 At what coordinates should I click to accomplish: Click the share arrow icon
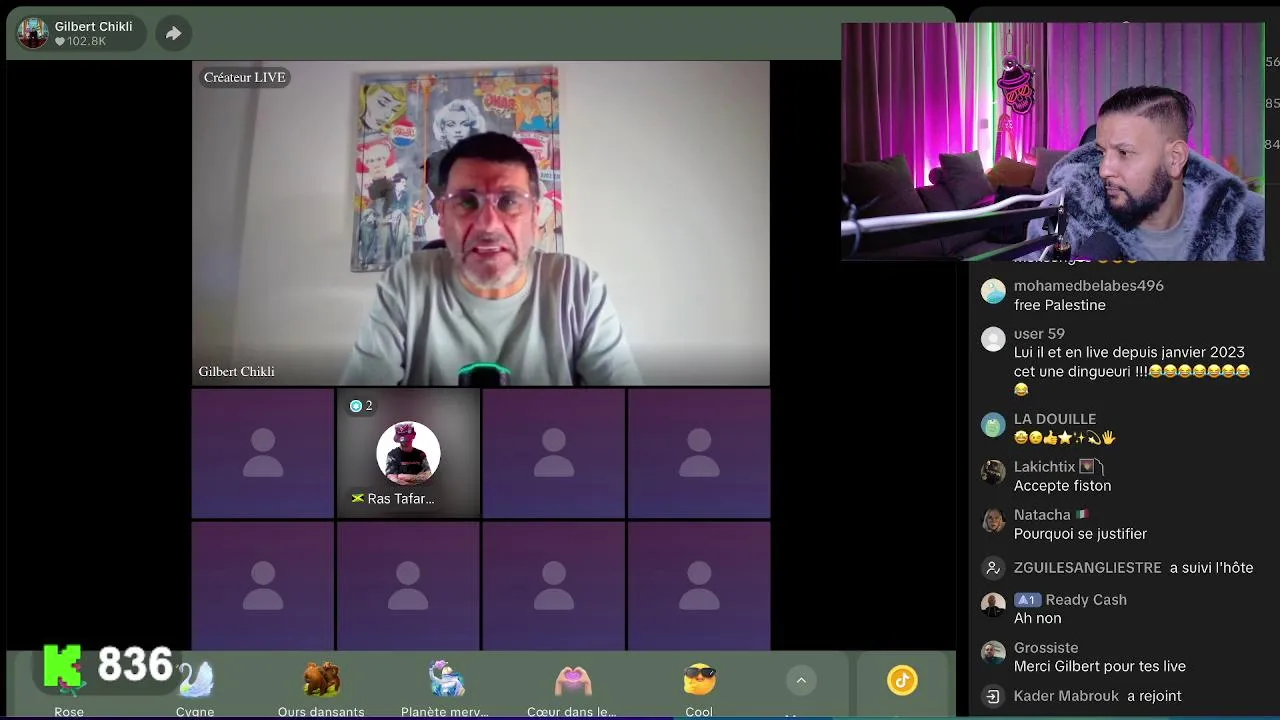(x=173, y=34)
